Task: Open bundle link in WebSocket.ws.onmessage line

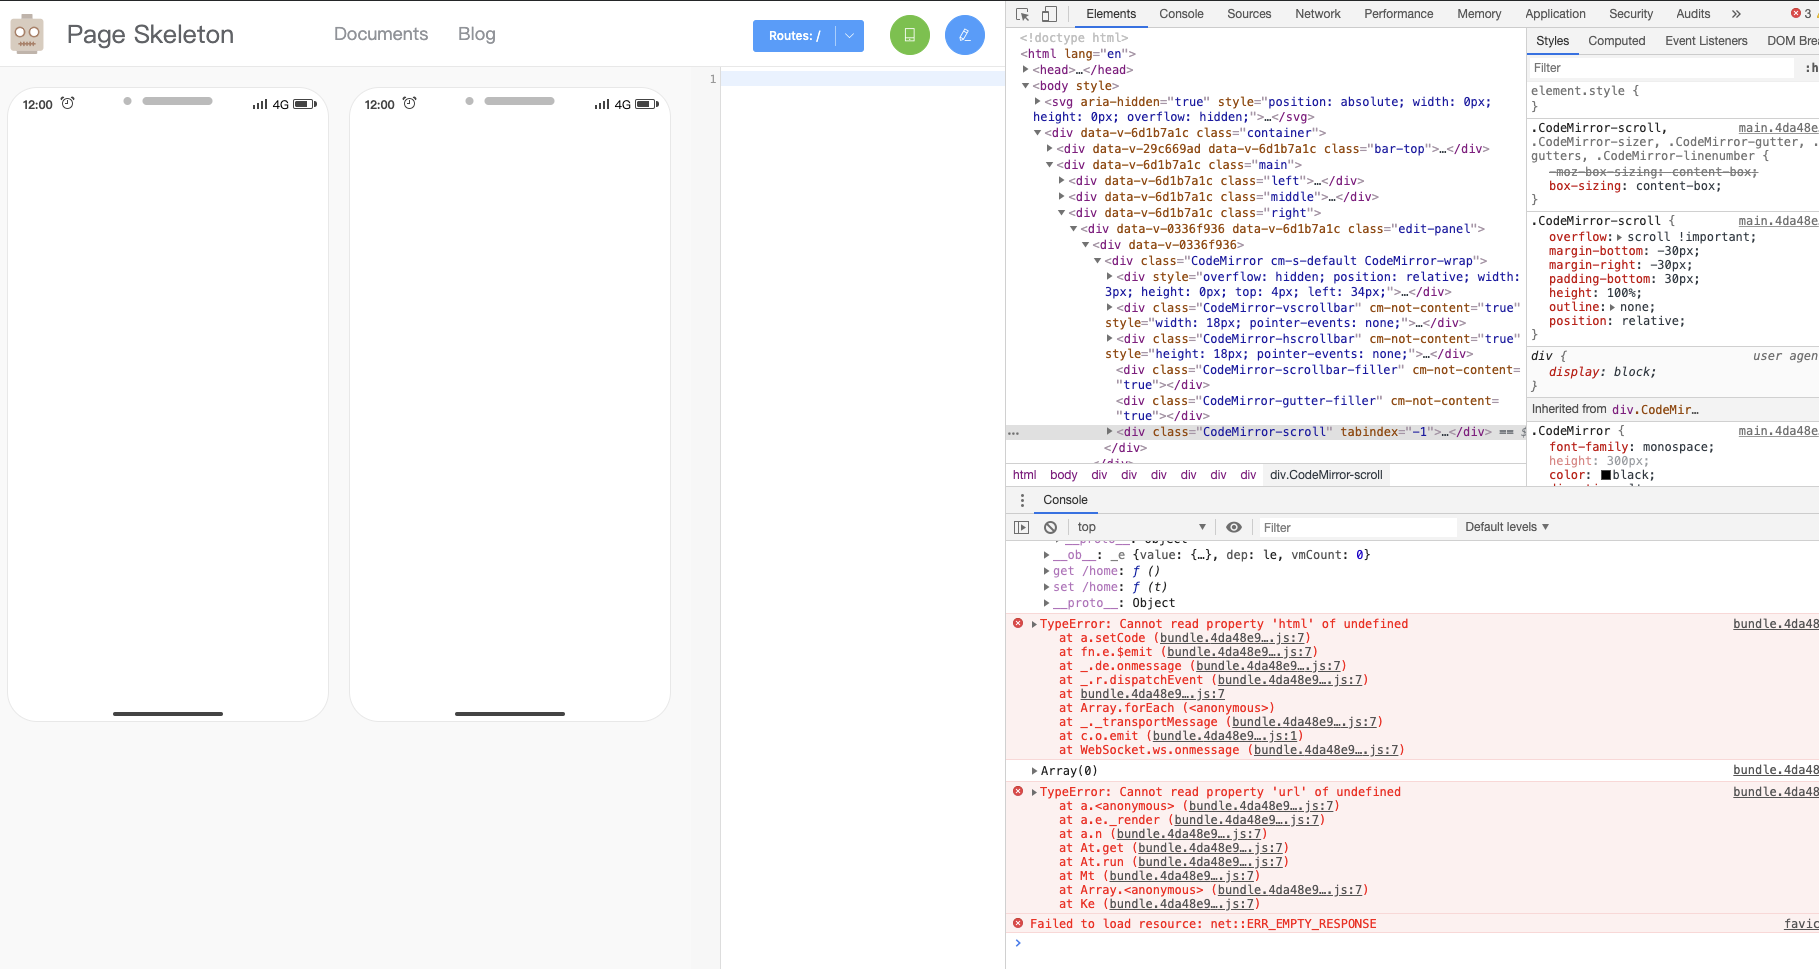Action: [1327, 750]
